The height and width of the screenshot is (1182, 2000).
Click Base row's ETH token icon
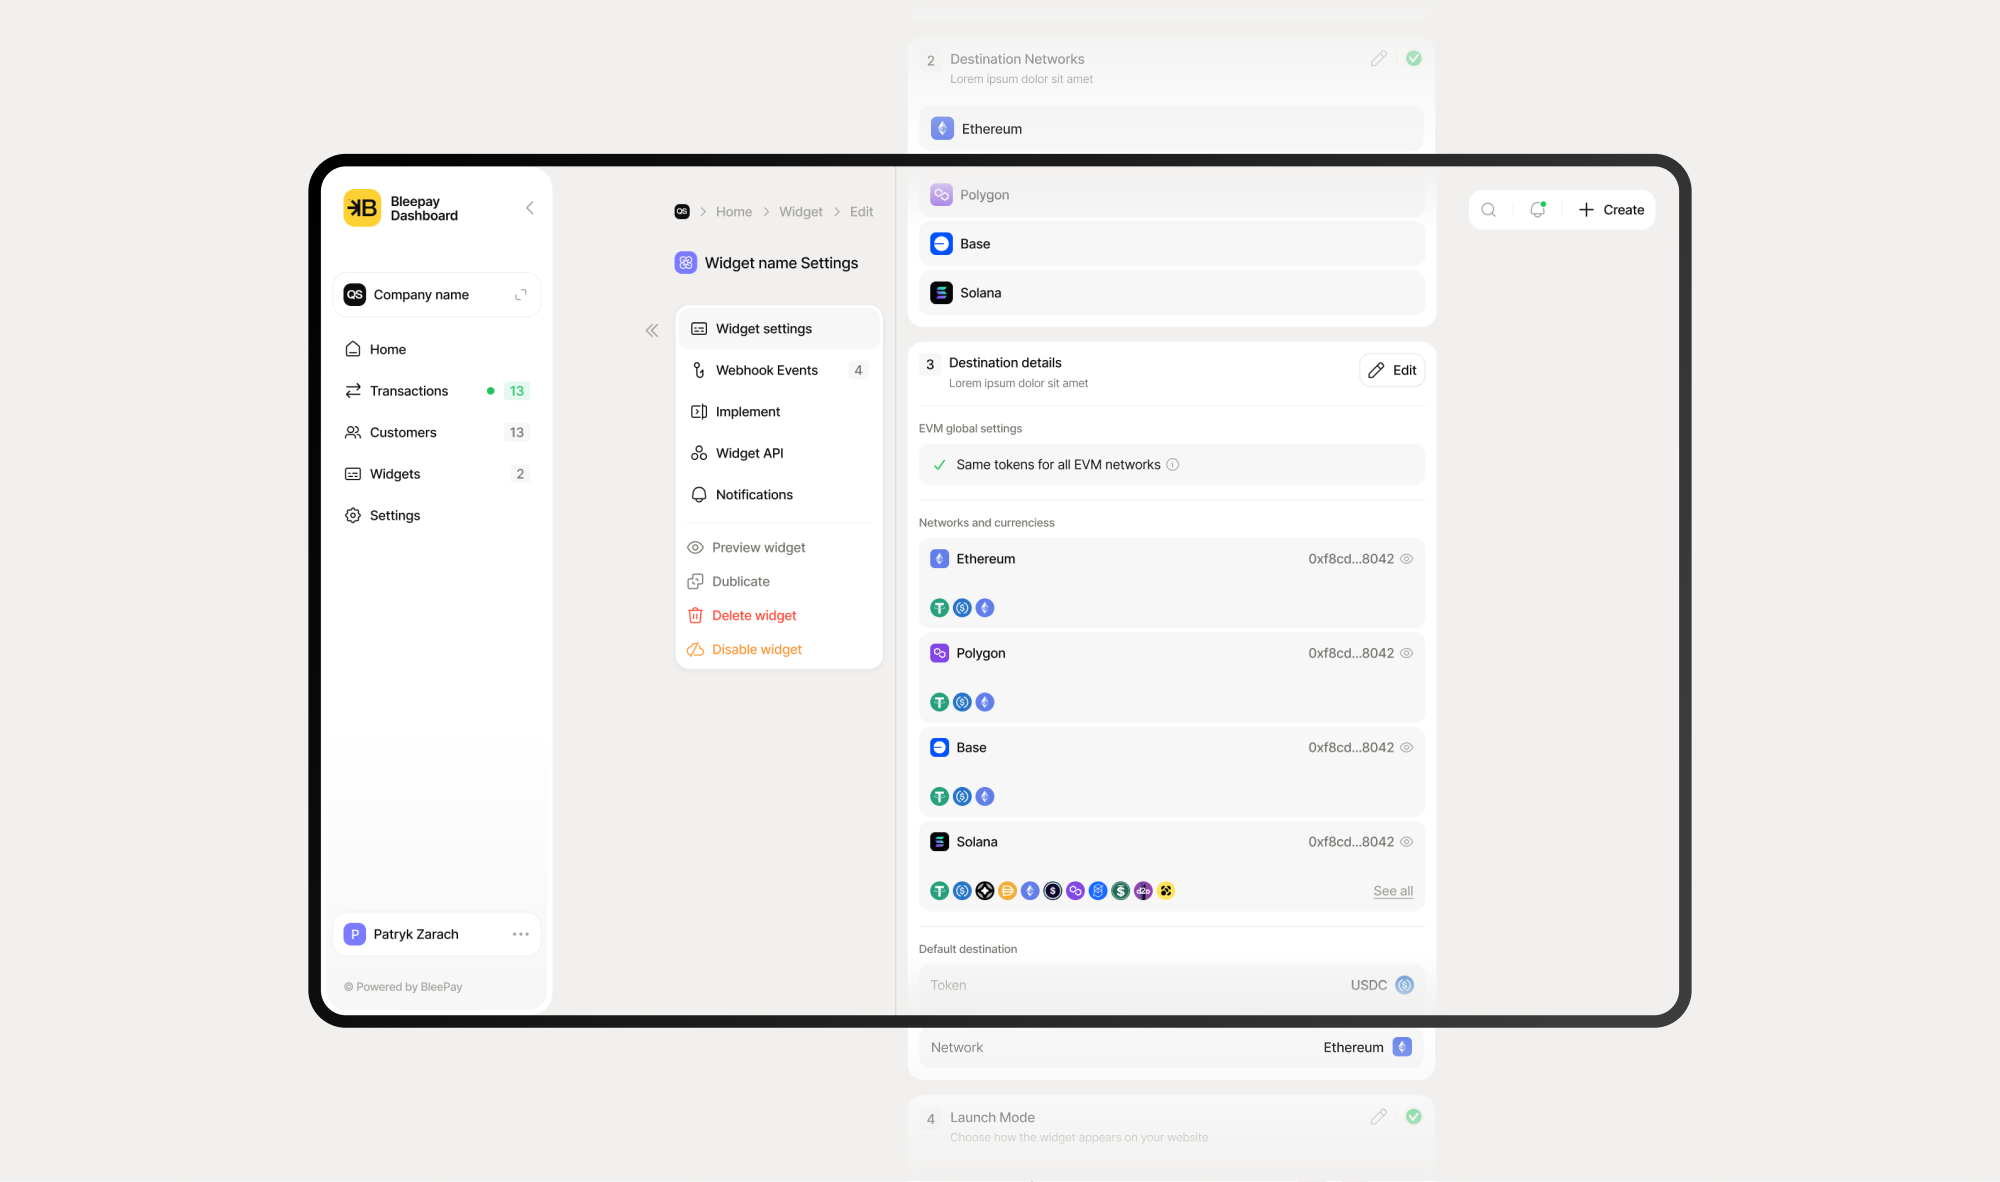[985, 797]
